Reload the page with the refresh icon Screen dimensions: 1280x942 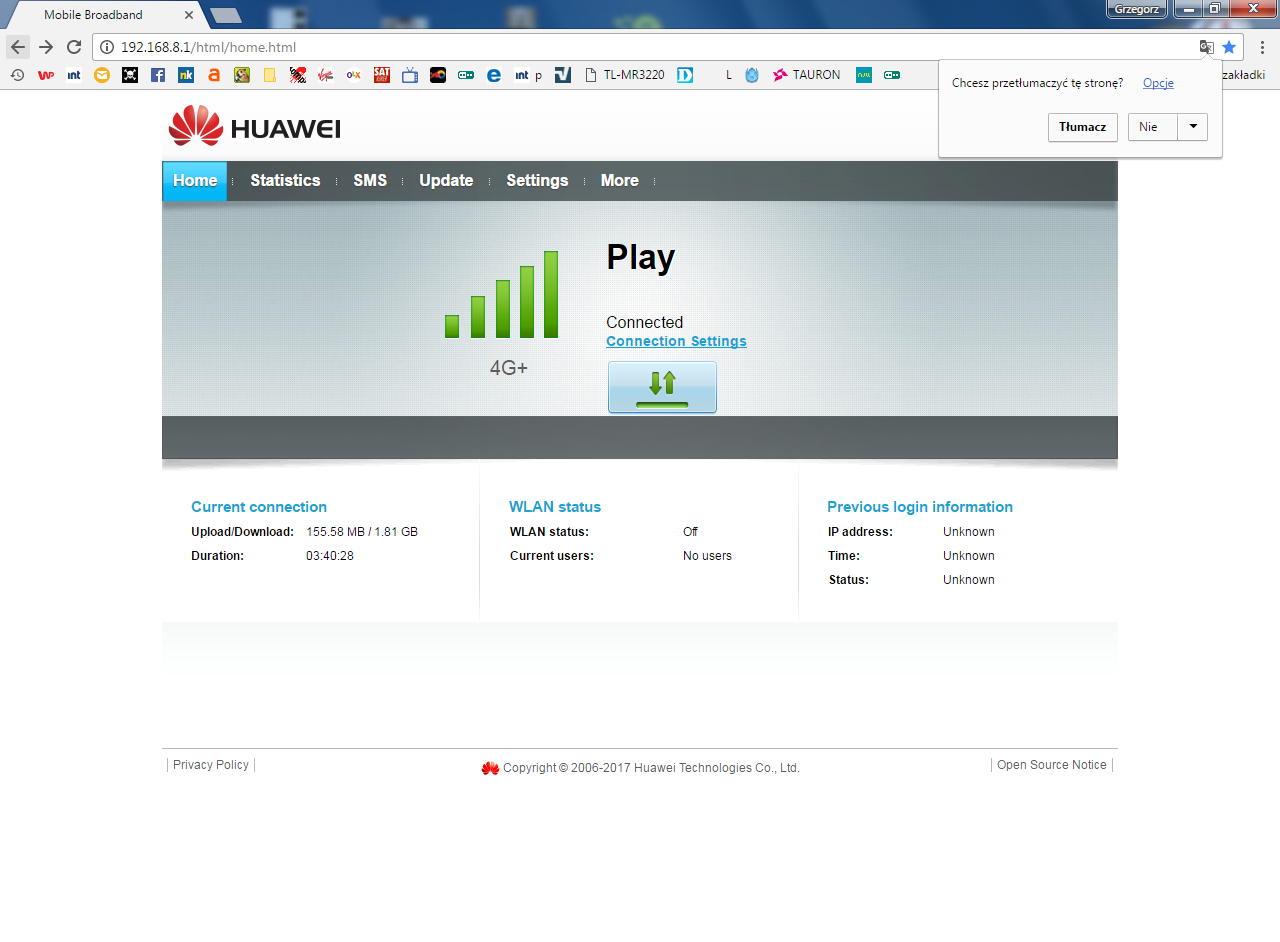click(74, 47)
